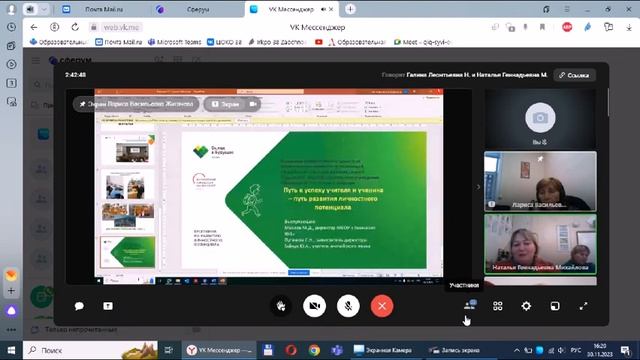The height and width of the screenshot is (360, 640).
Task: Open Task View on the taskbar
Action: click(168, 350)
